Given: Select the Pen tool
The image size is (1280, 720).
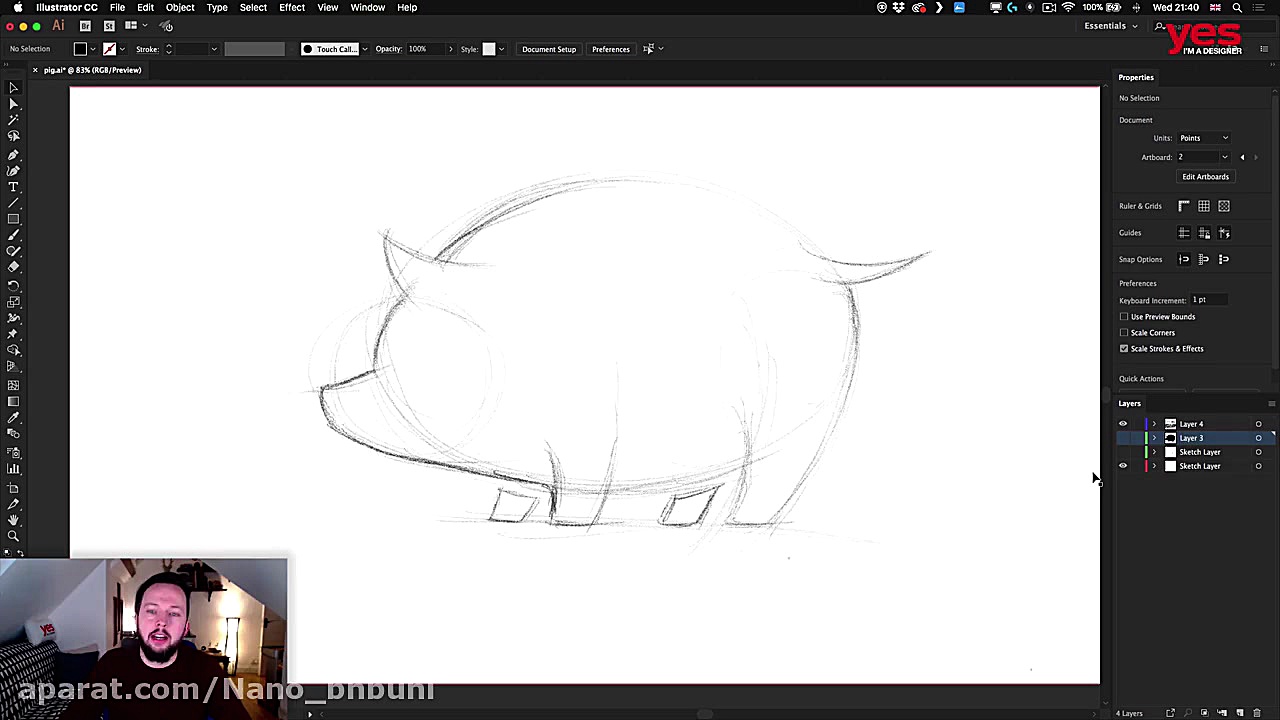Looking at the screenshot, I should coord(14,155).
